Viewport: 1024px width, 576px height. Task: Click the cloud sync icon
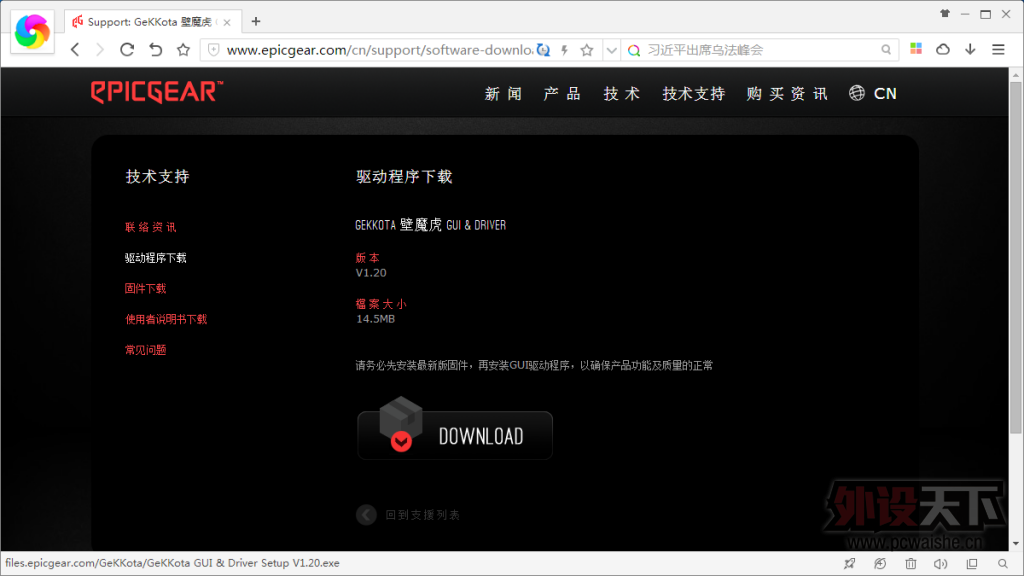pyautogui.click(x=943, y=50)
